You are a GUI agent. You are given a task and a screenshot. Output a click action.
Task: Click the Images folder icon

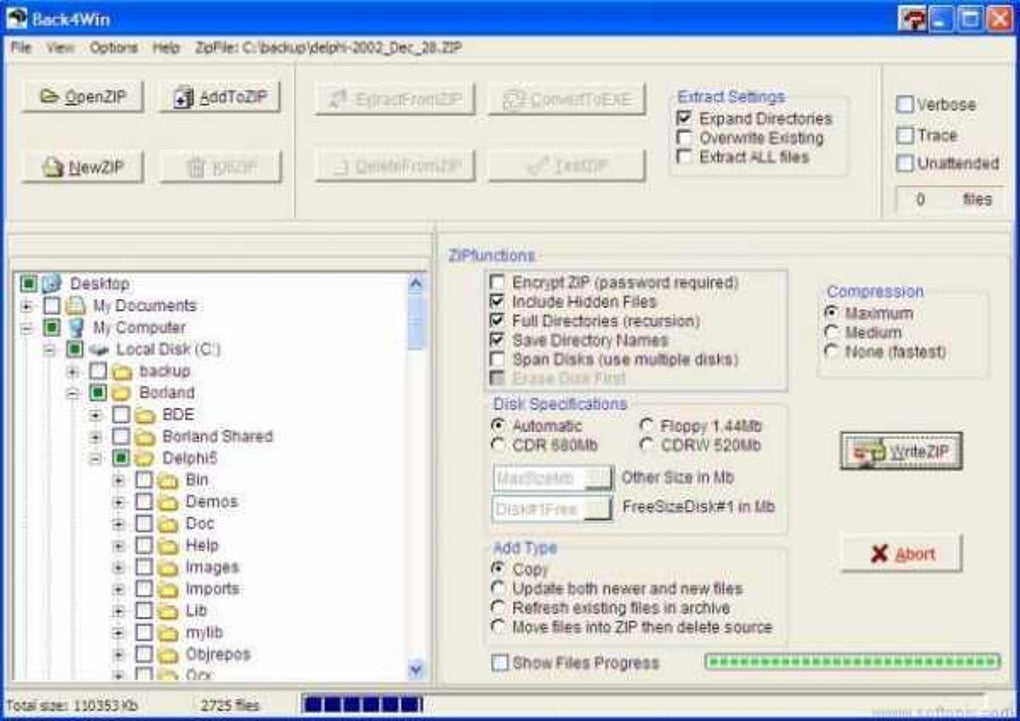(168, 567)
